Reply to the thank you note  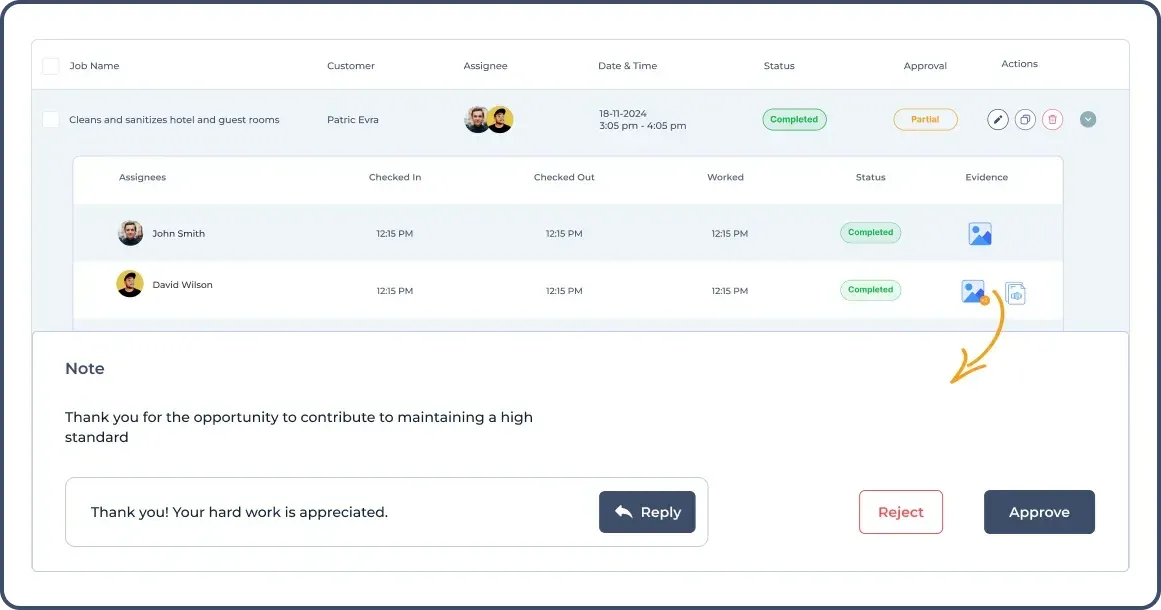(647, 511)
